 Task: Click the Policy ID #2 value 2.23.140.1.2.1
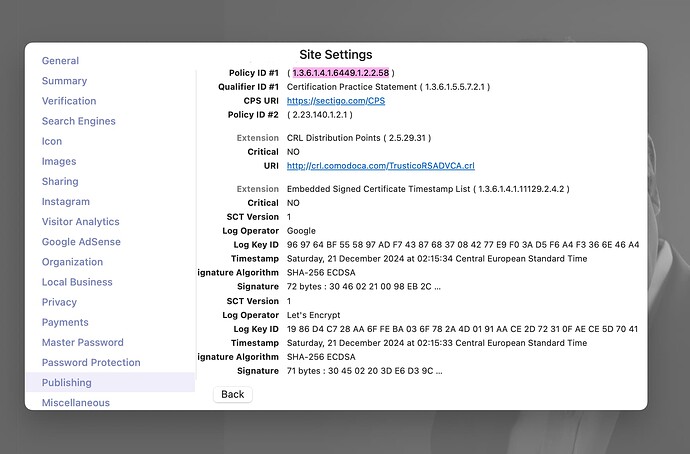tap(320, 115)
